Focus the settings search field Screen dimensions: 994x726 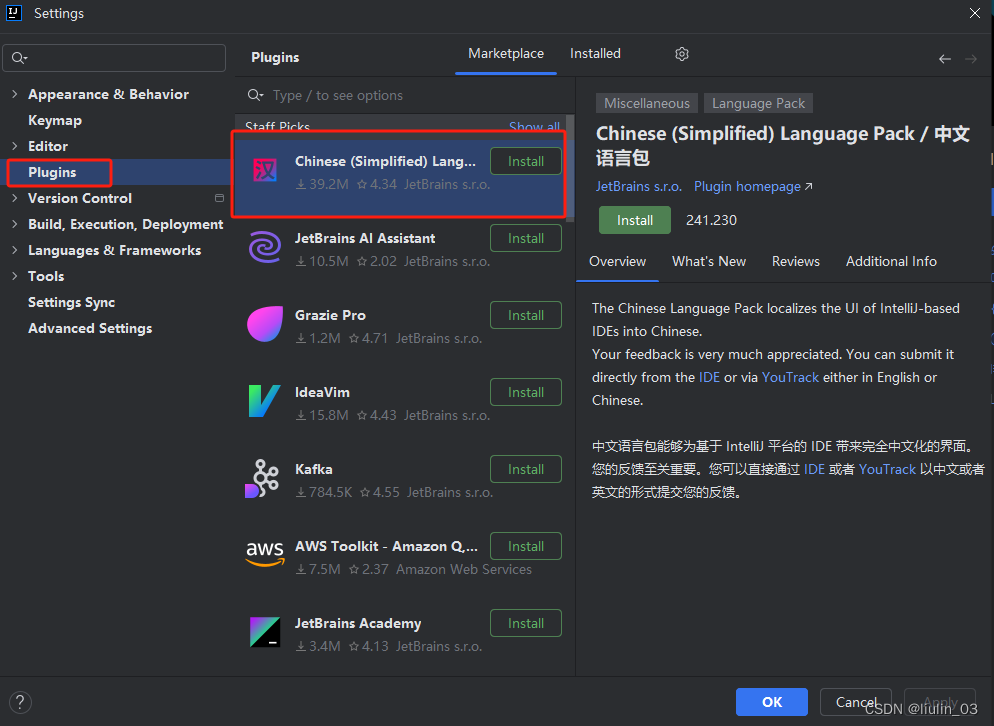click(114, 58)
